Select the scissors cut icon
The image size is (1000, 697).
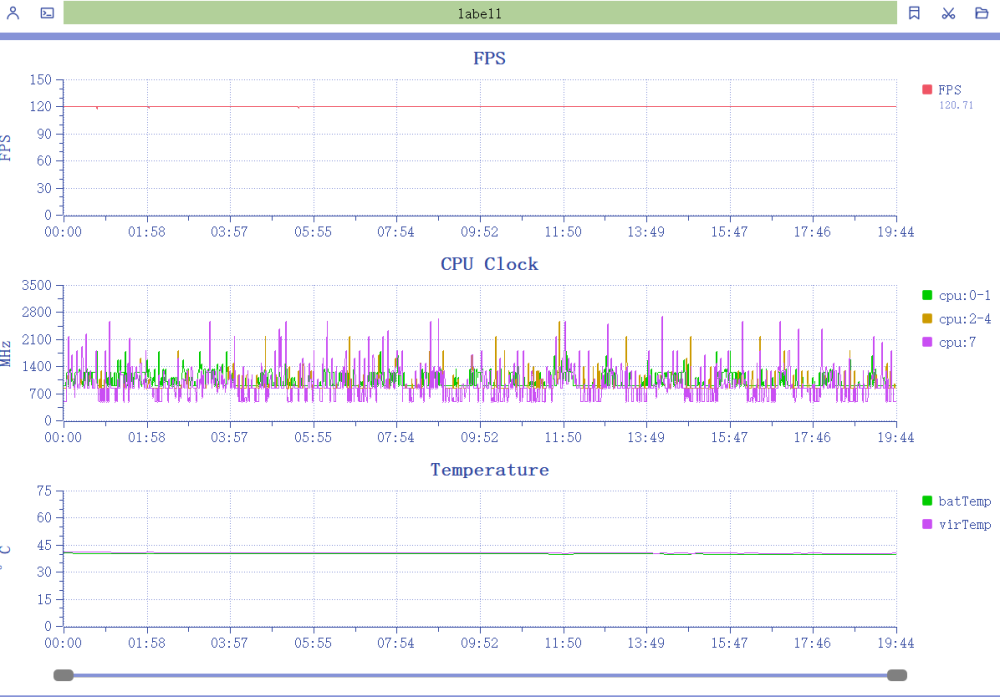click(948, 13)
